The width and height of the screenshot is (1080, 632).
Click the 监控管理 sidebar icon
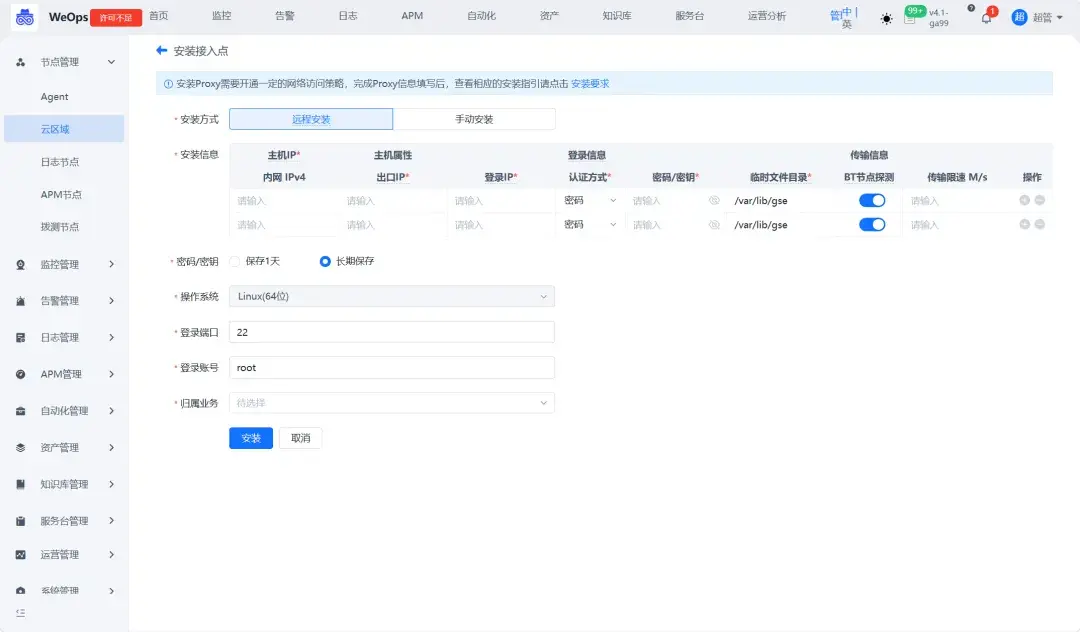point(21,264)
